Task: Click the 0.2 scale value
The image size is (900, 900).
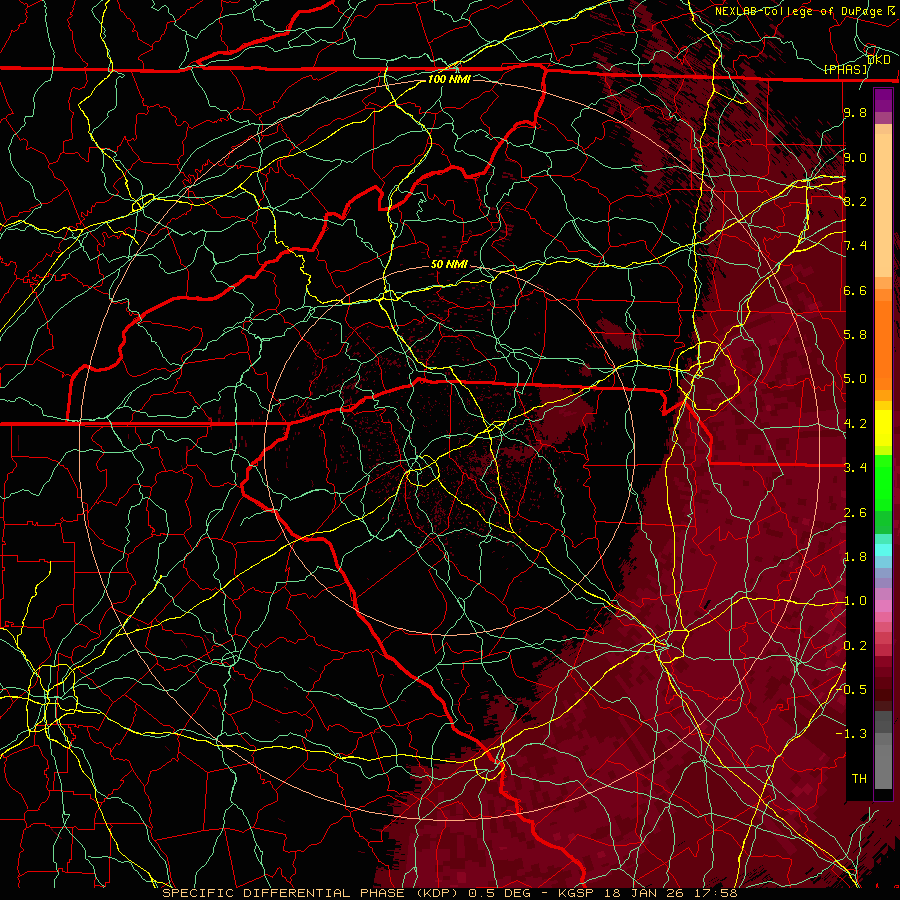Action: 855,646
